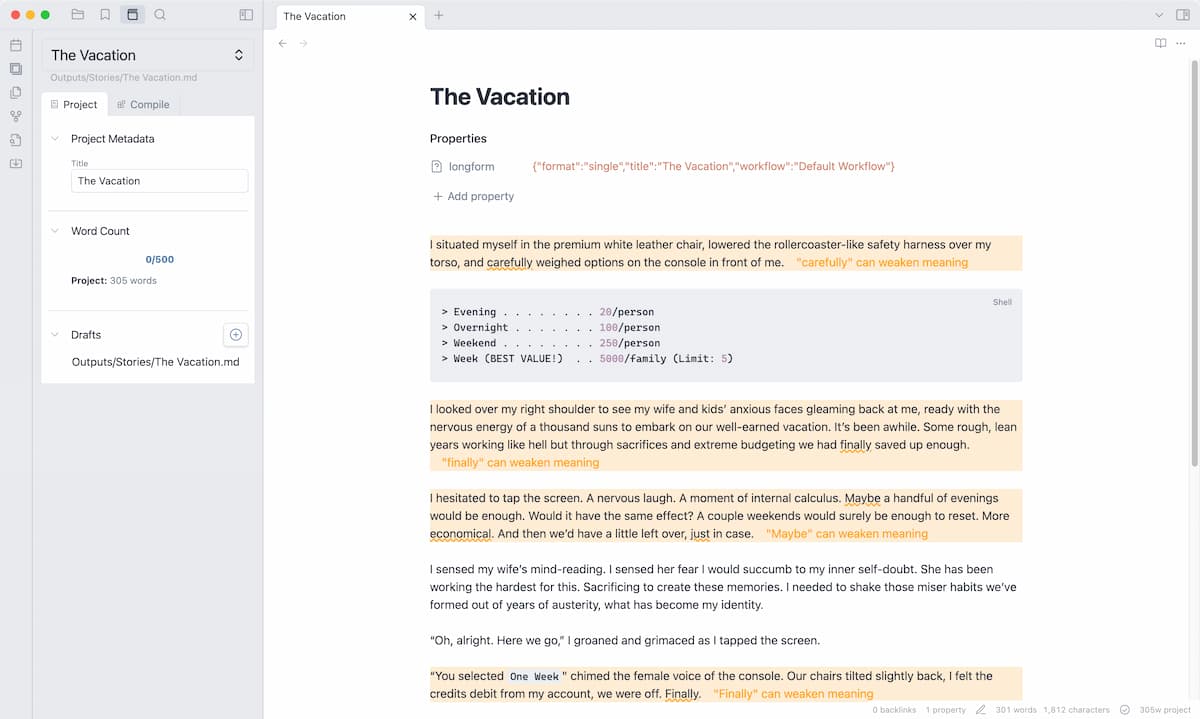Open the search magnifier icon
Image resolution: width=1200 pixels, height=719 pixels.
[160, 15]
